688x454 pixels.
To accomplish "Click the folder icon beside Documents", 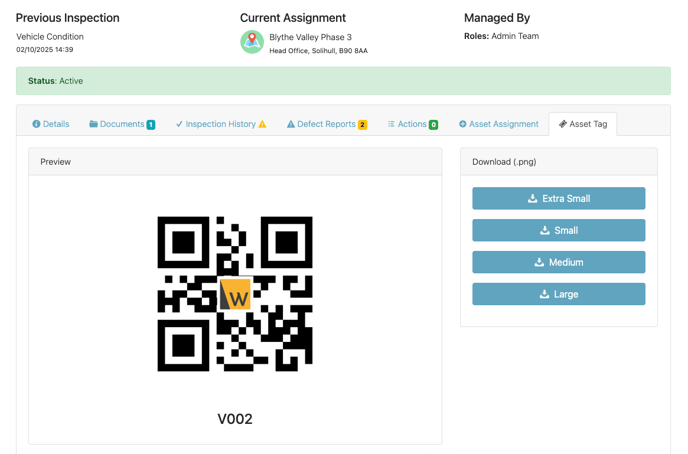I will (93, 124).
